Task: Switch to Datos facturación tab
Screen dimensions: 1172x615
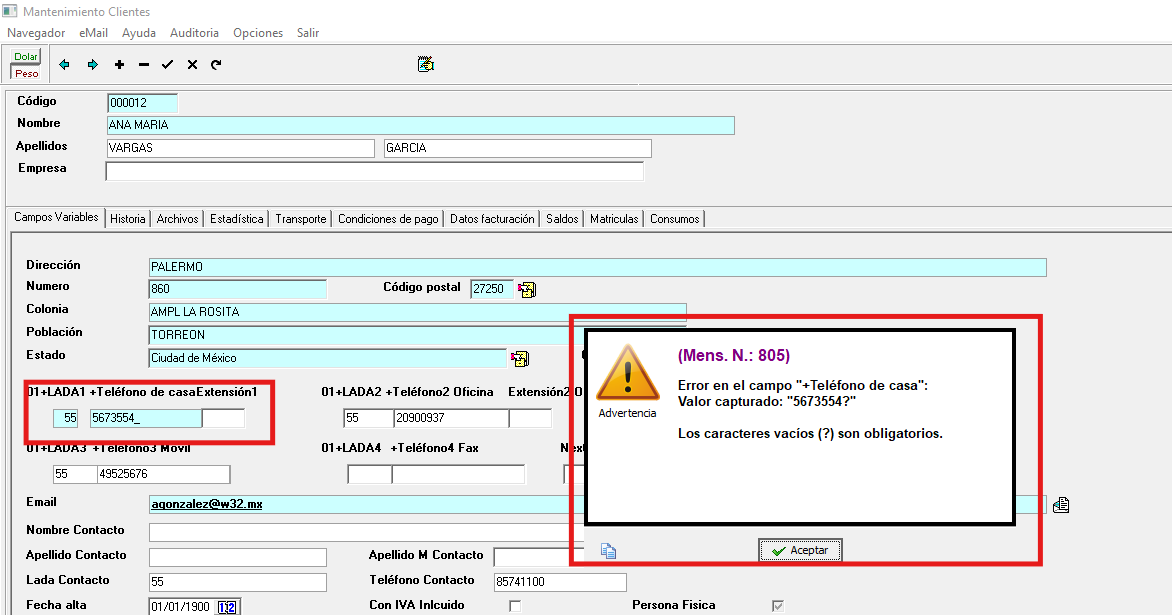Action: (492, 219)
